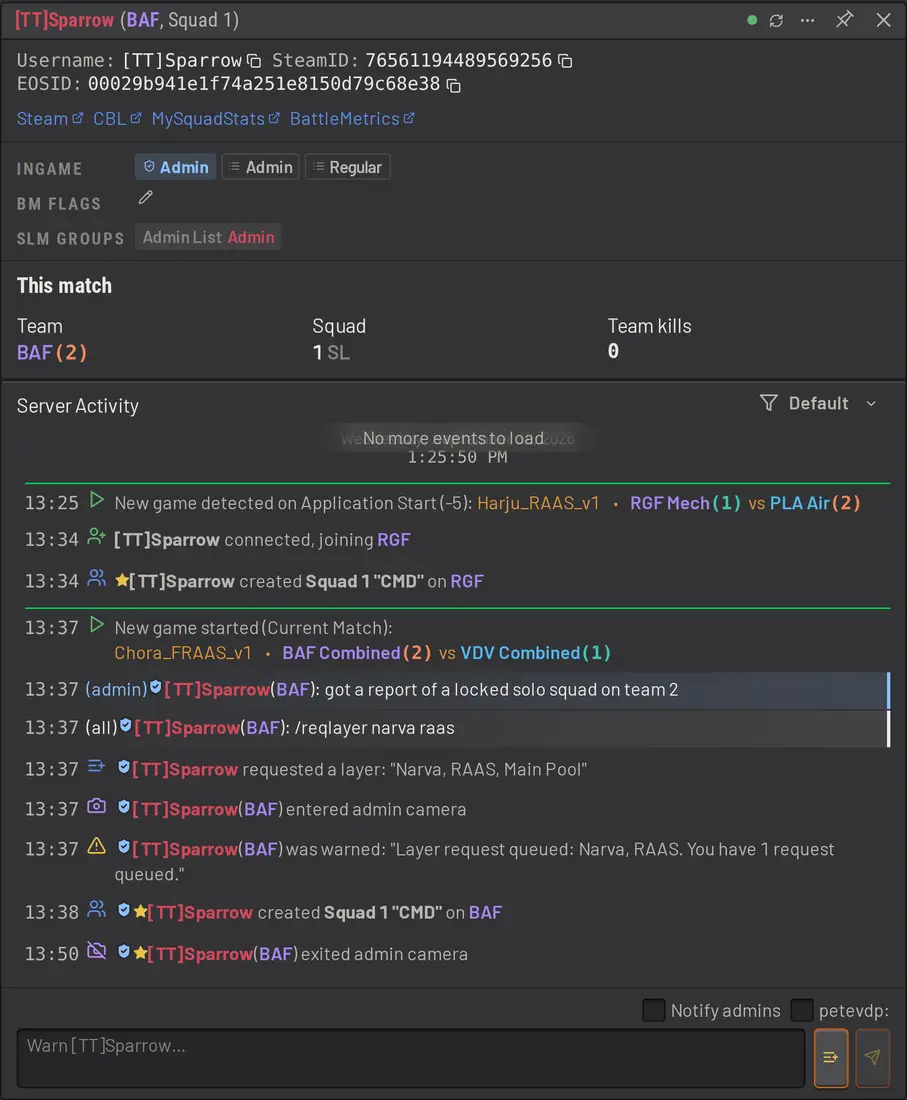907x1100 pixels.
Task: Pin the player panel
Action: [845, 20]
